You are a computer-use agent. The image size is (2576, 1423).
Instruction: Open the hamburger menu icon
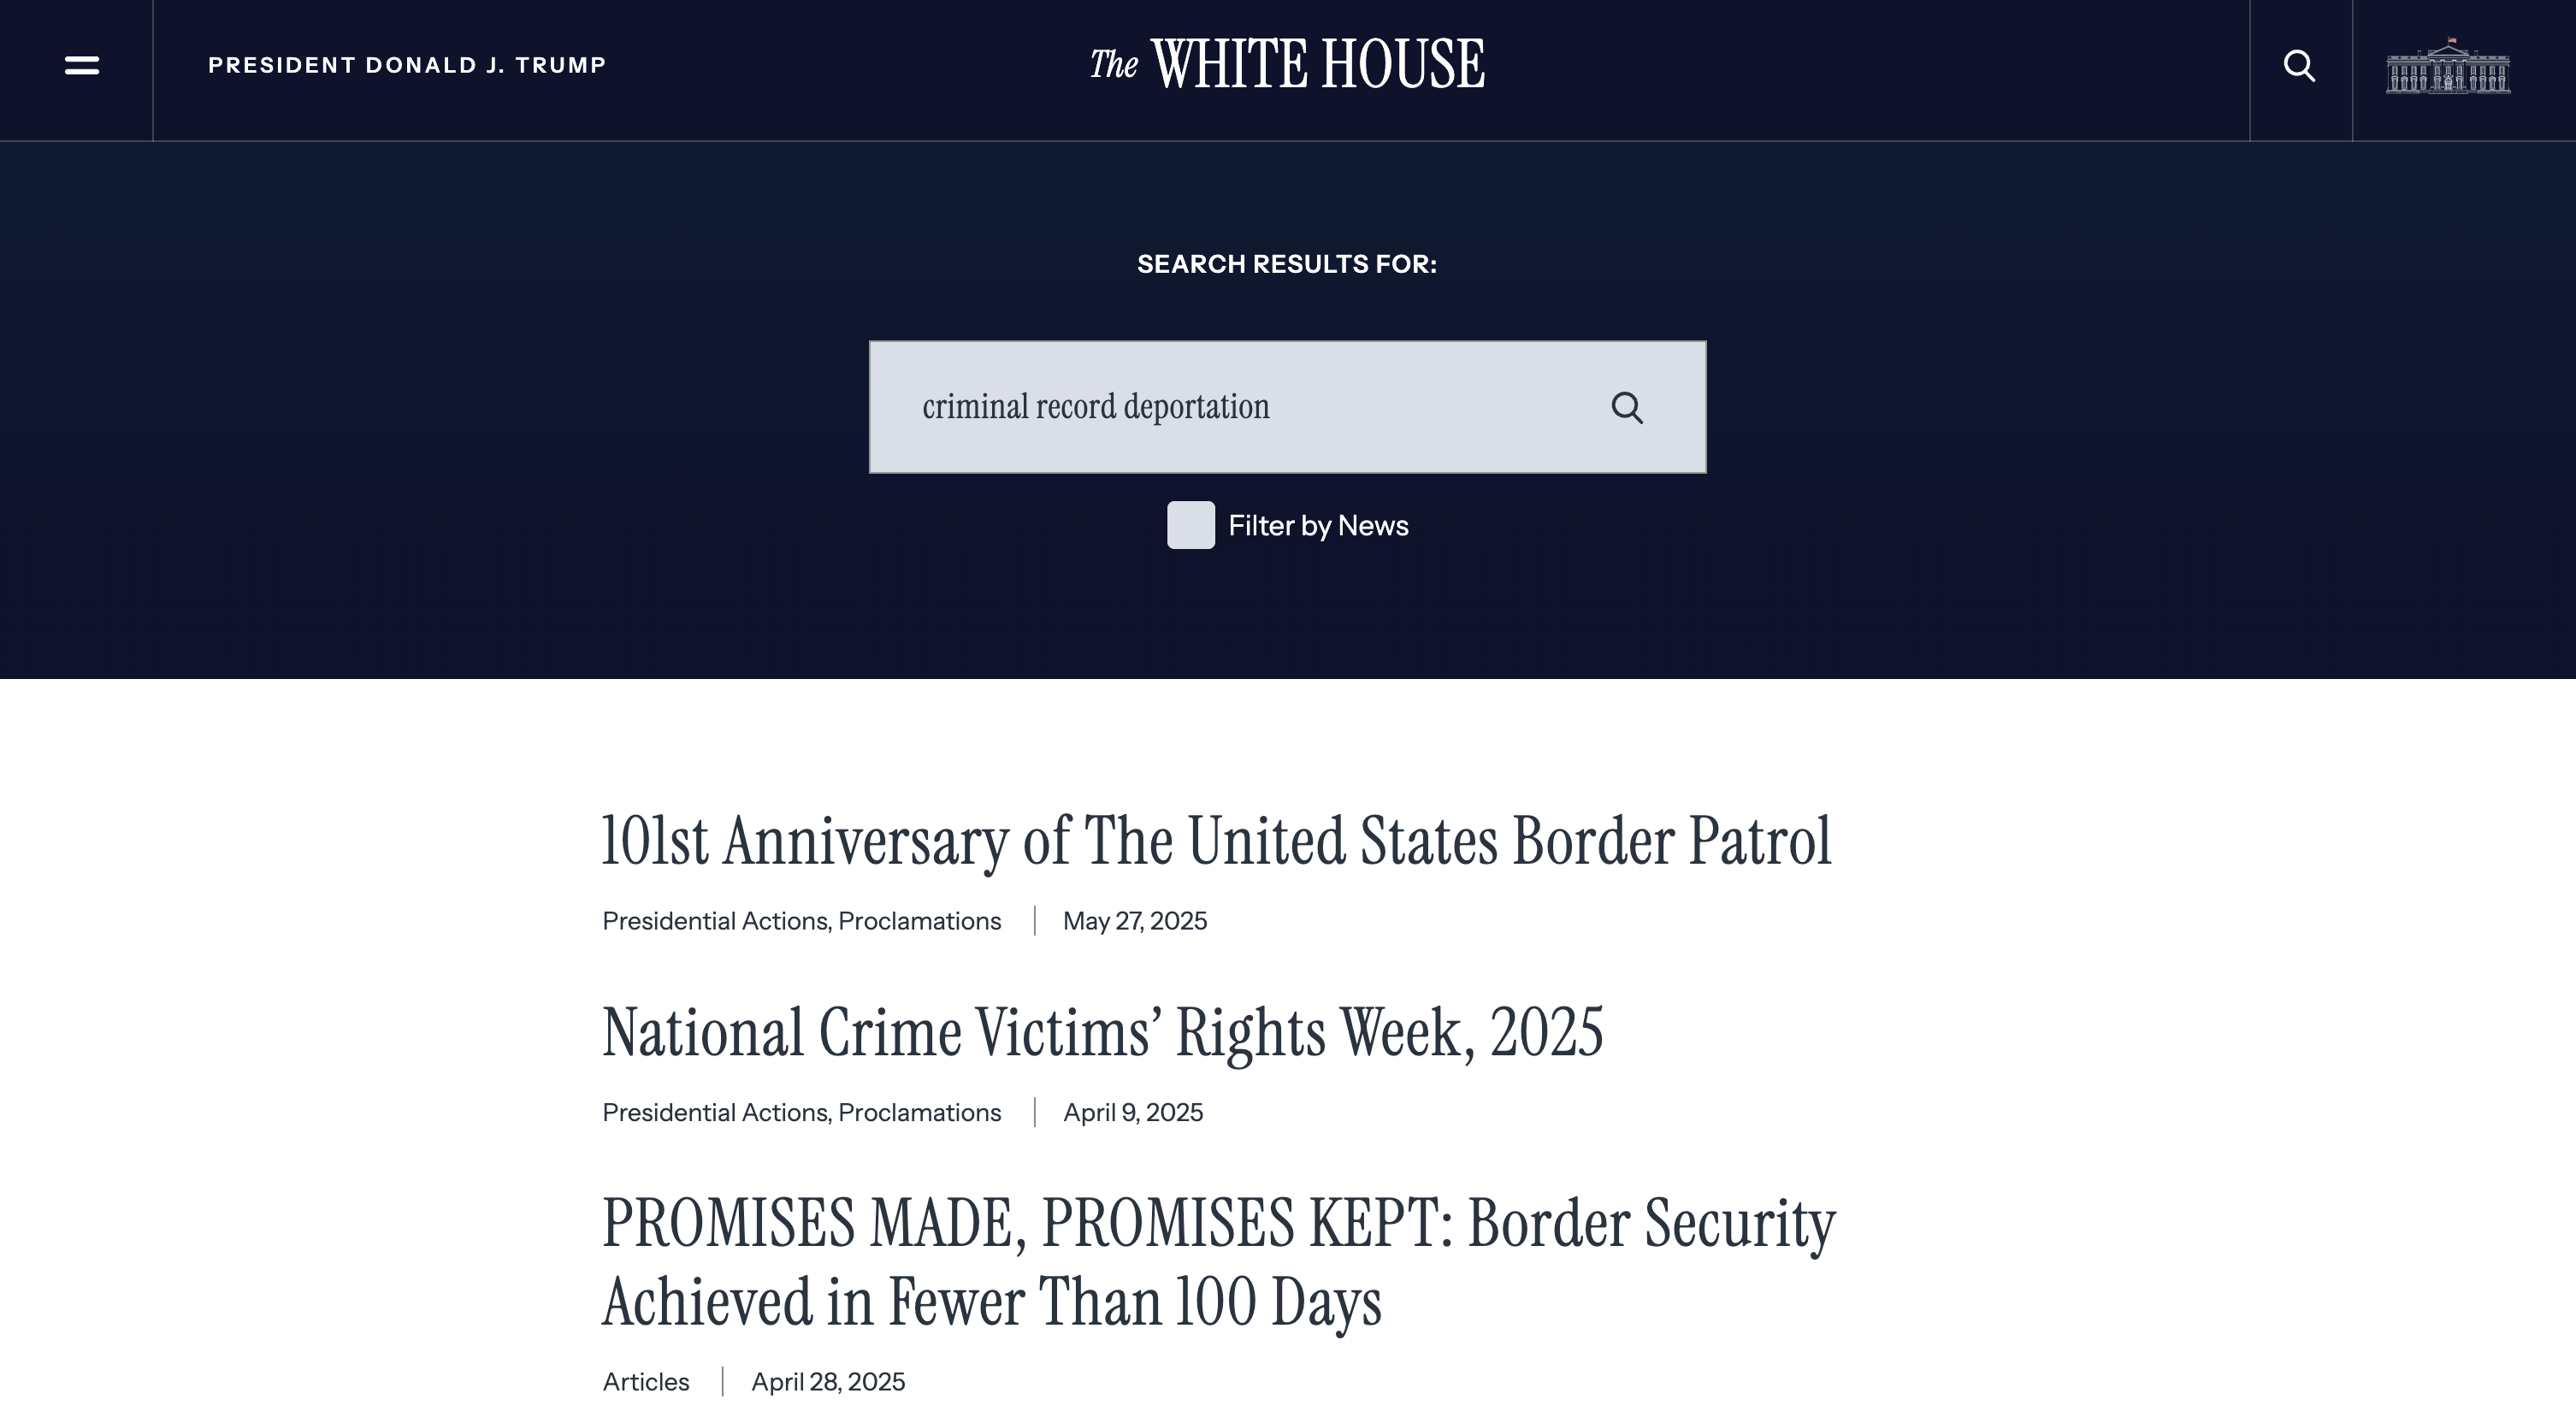pos(81,66)
